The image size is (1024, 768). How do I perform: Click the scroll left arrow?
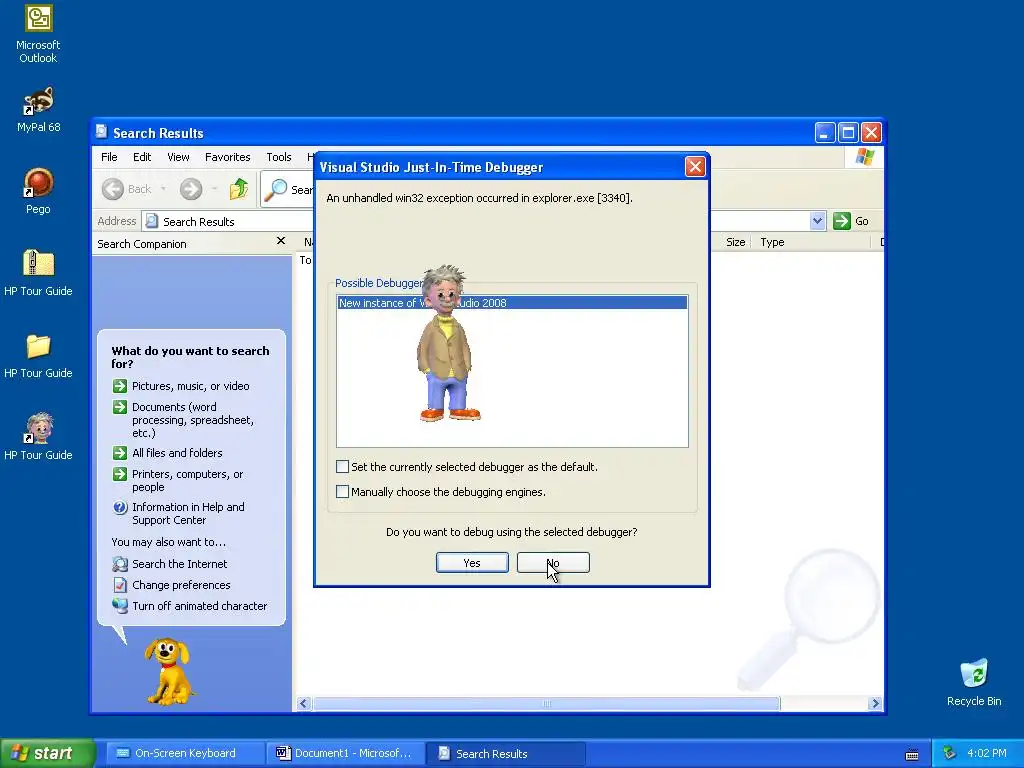303,703
